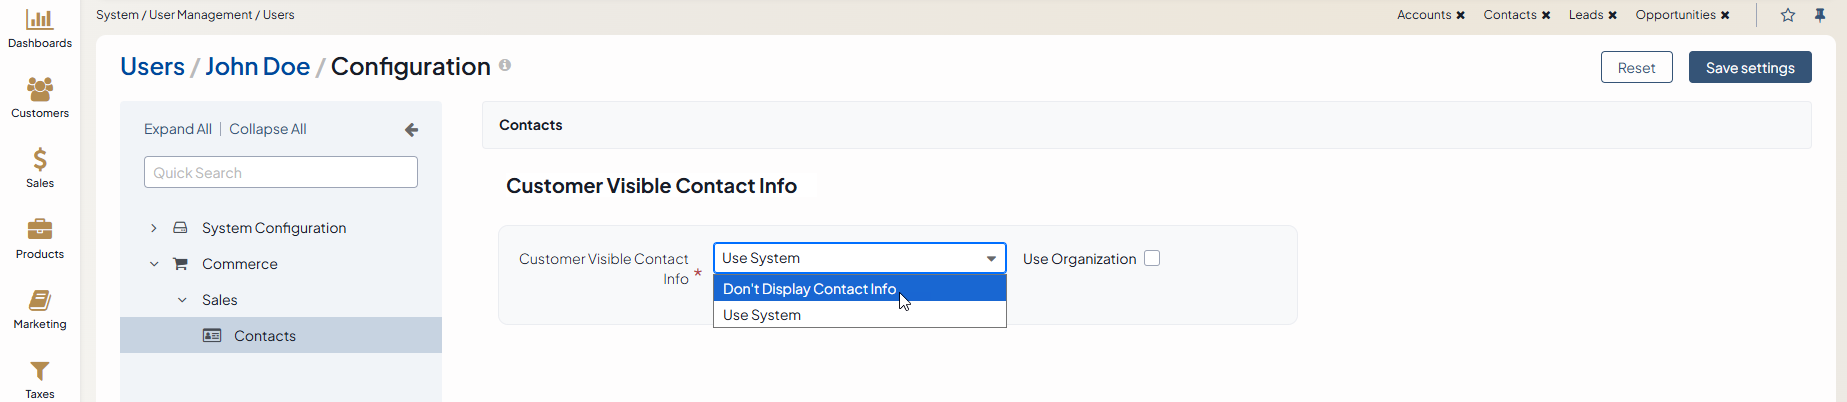Click the Reset button
Image resolution: width=1847 pixels, height=402 pixels.
(x=1636, y=67)
